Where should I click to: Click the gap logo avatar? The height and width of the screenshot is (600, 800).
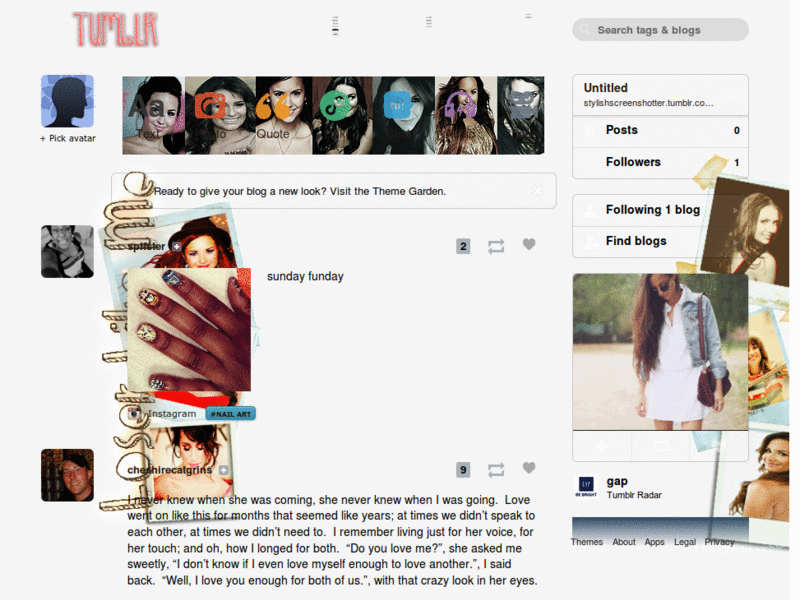[586, 486]
